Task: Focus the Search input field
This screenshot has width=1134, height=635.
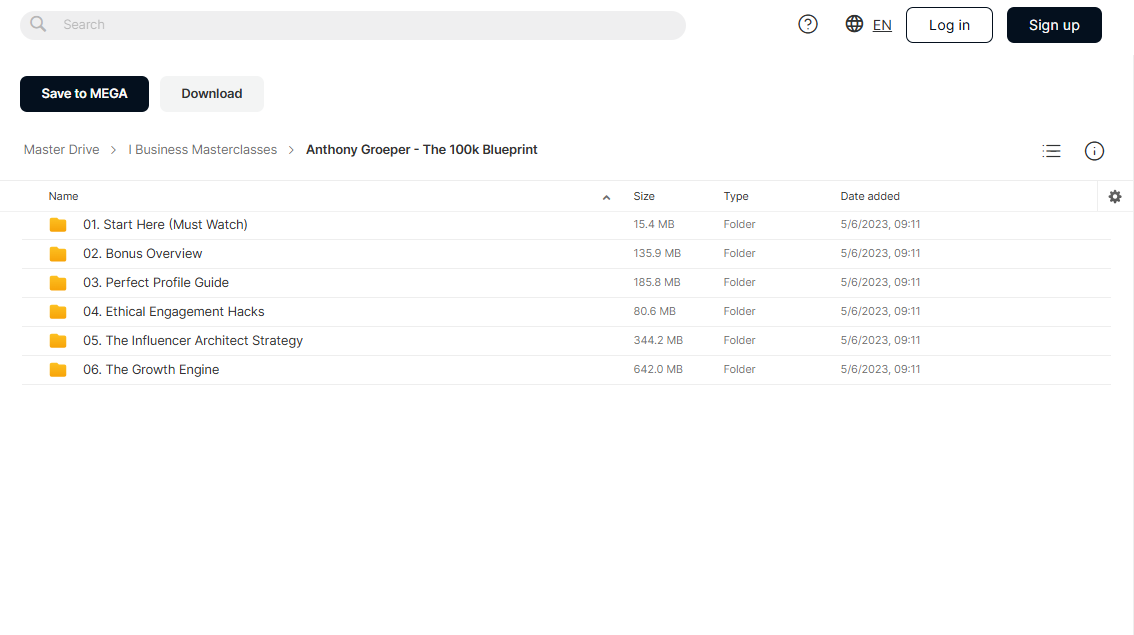Action: click(353, 25)
